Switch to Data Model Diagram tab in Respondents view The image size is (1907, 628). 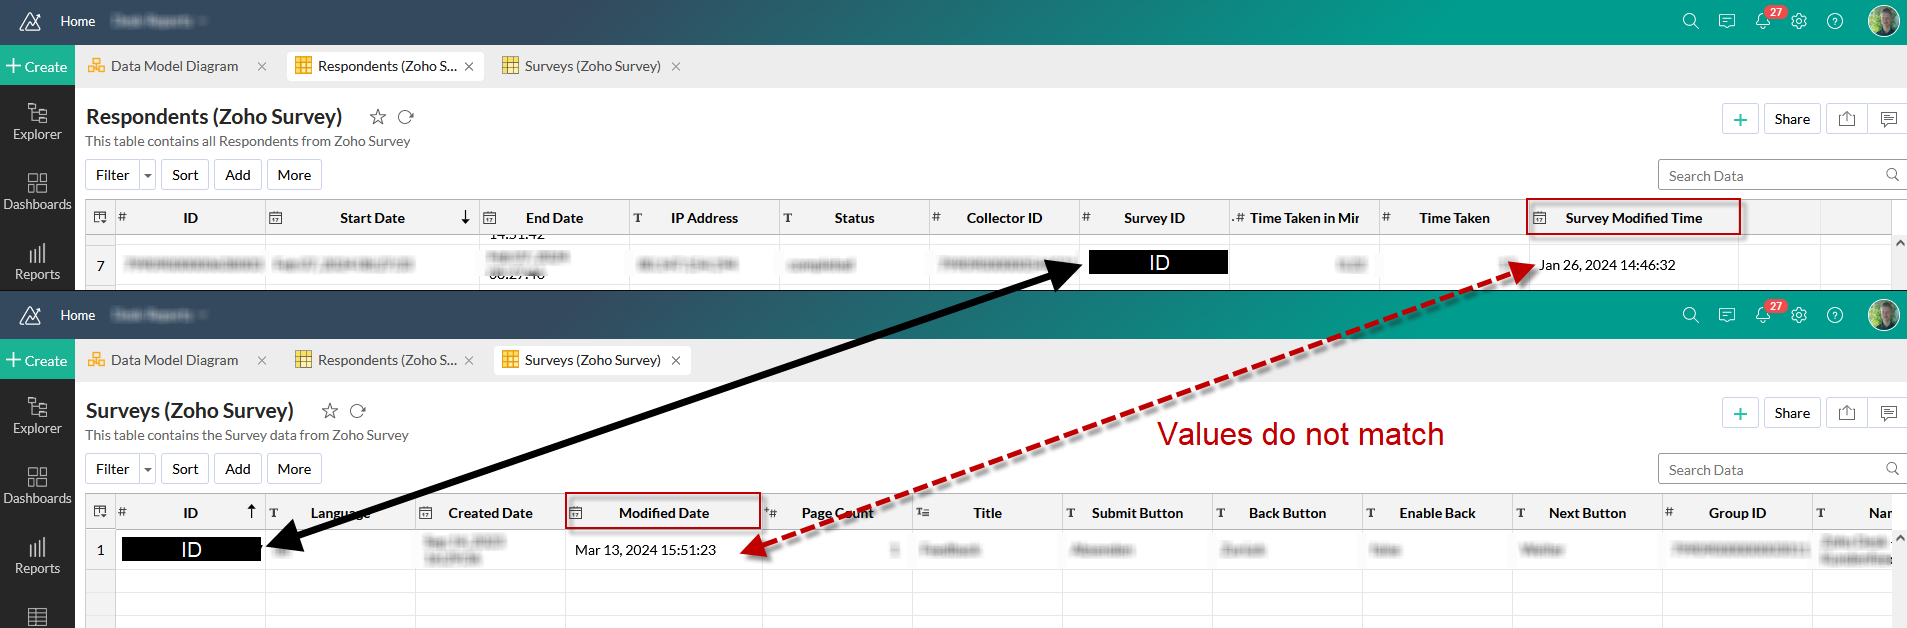[175, 66]
